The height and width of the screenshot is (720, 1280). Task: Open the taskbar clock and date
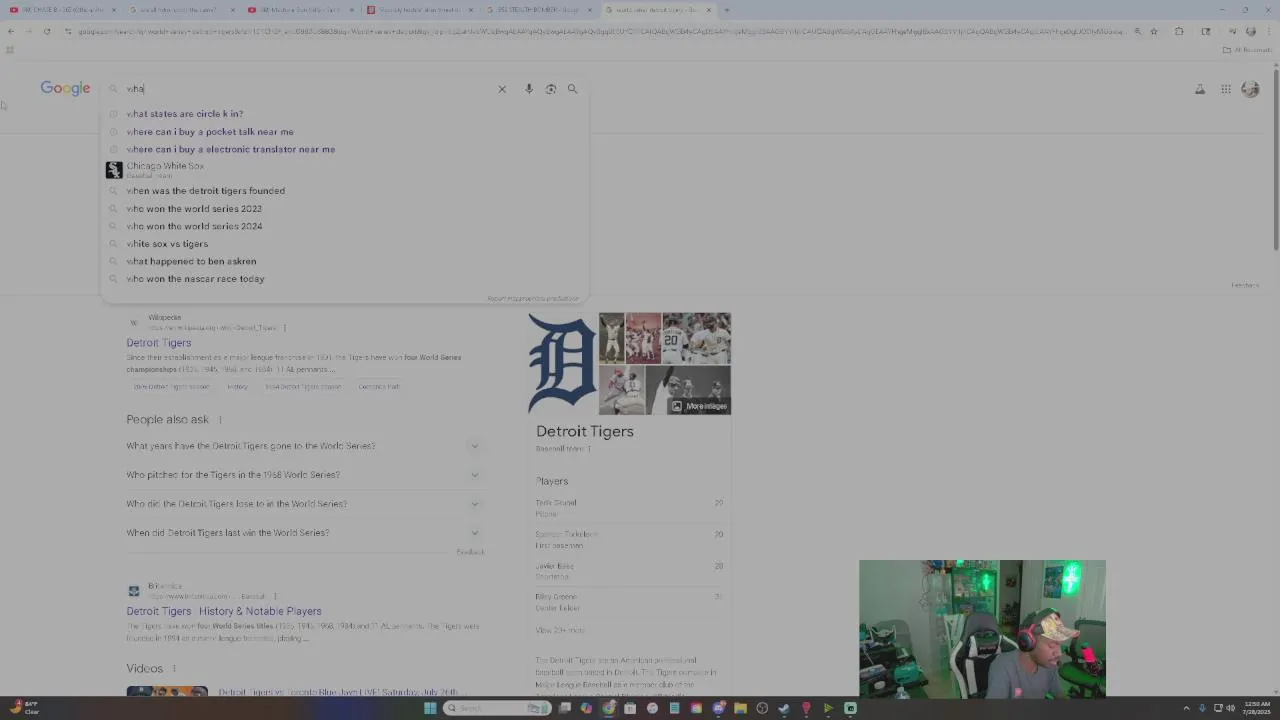(x=1256, y=708)
